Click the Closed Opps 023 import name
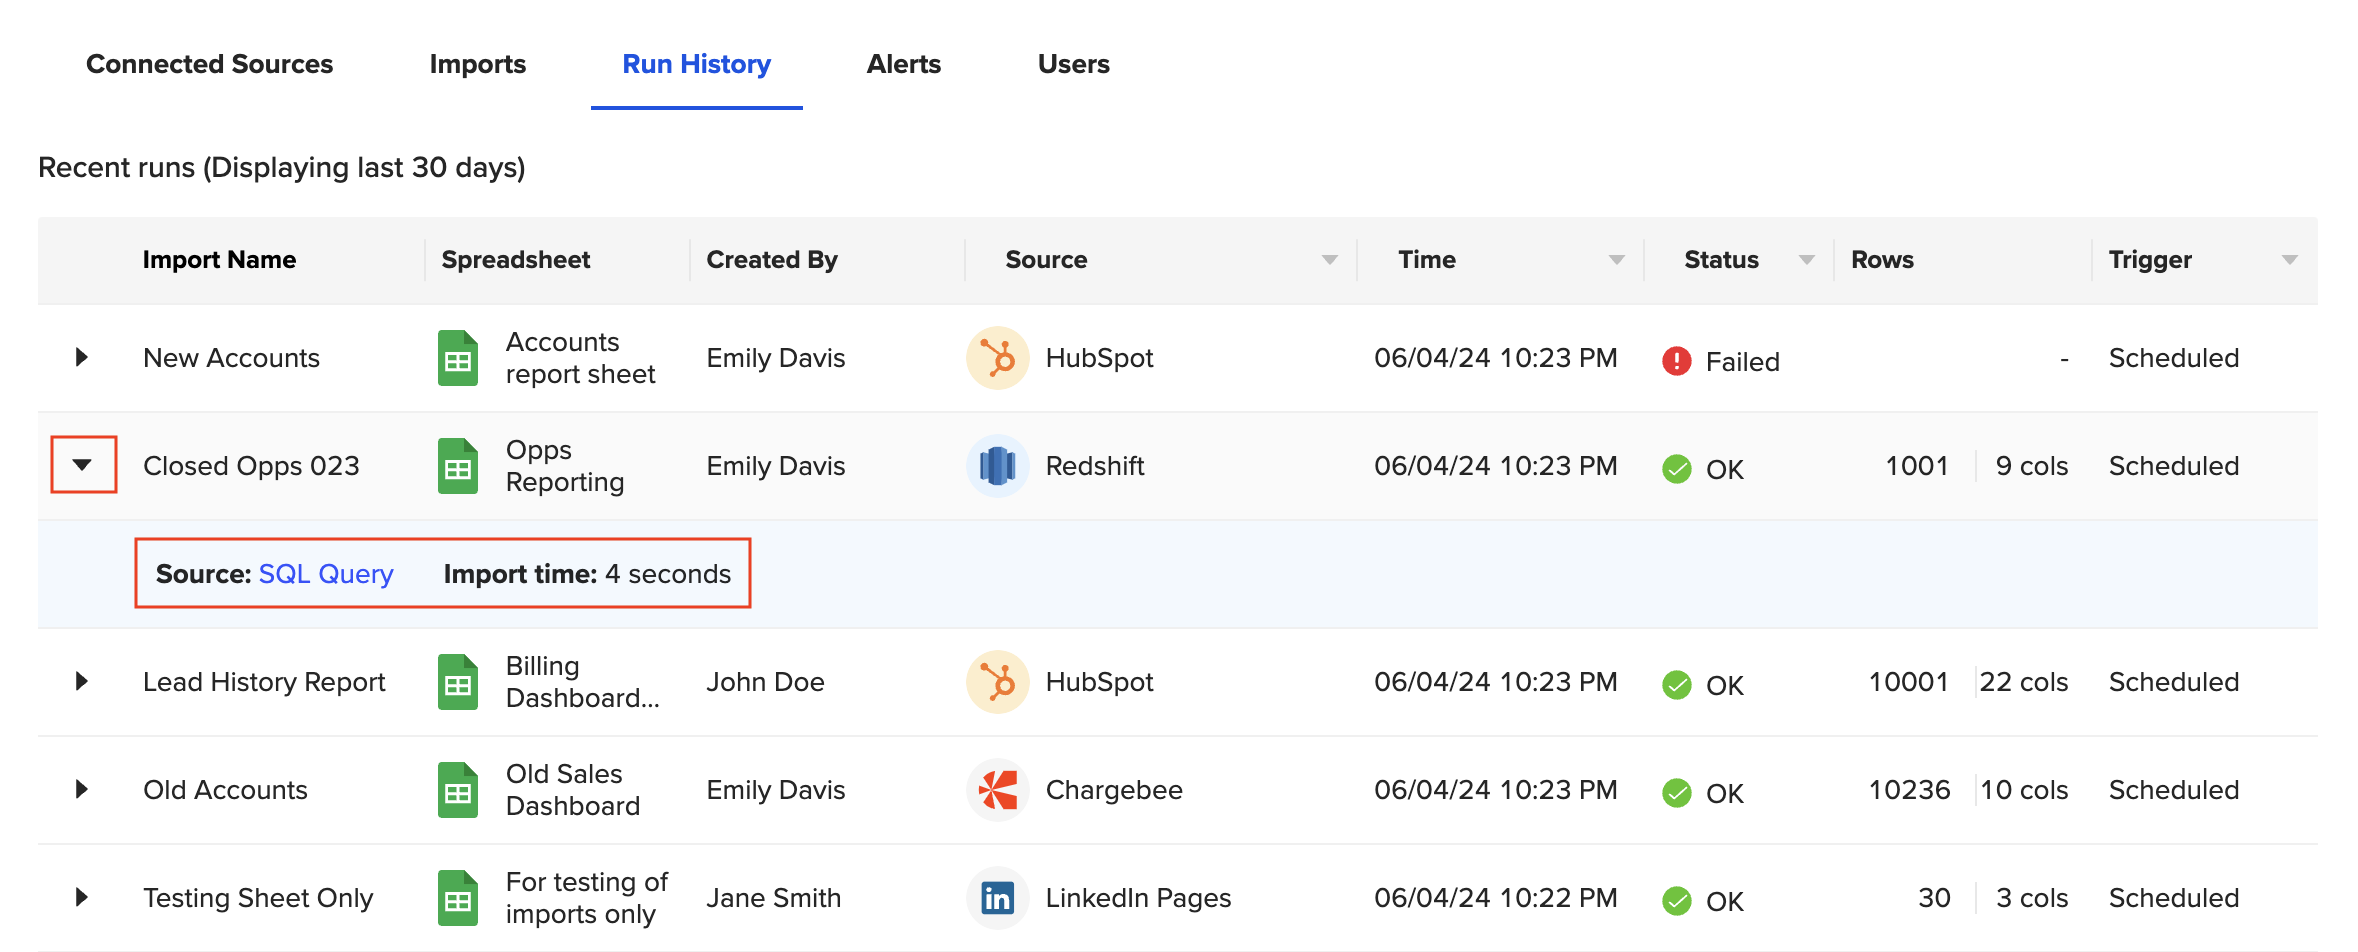 [251, 466]
